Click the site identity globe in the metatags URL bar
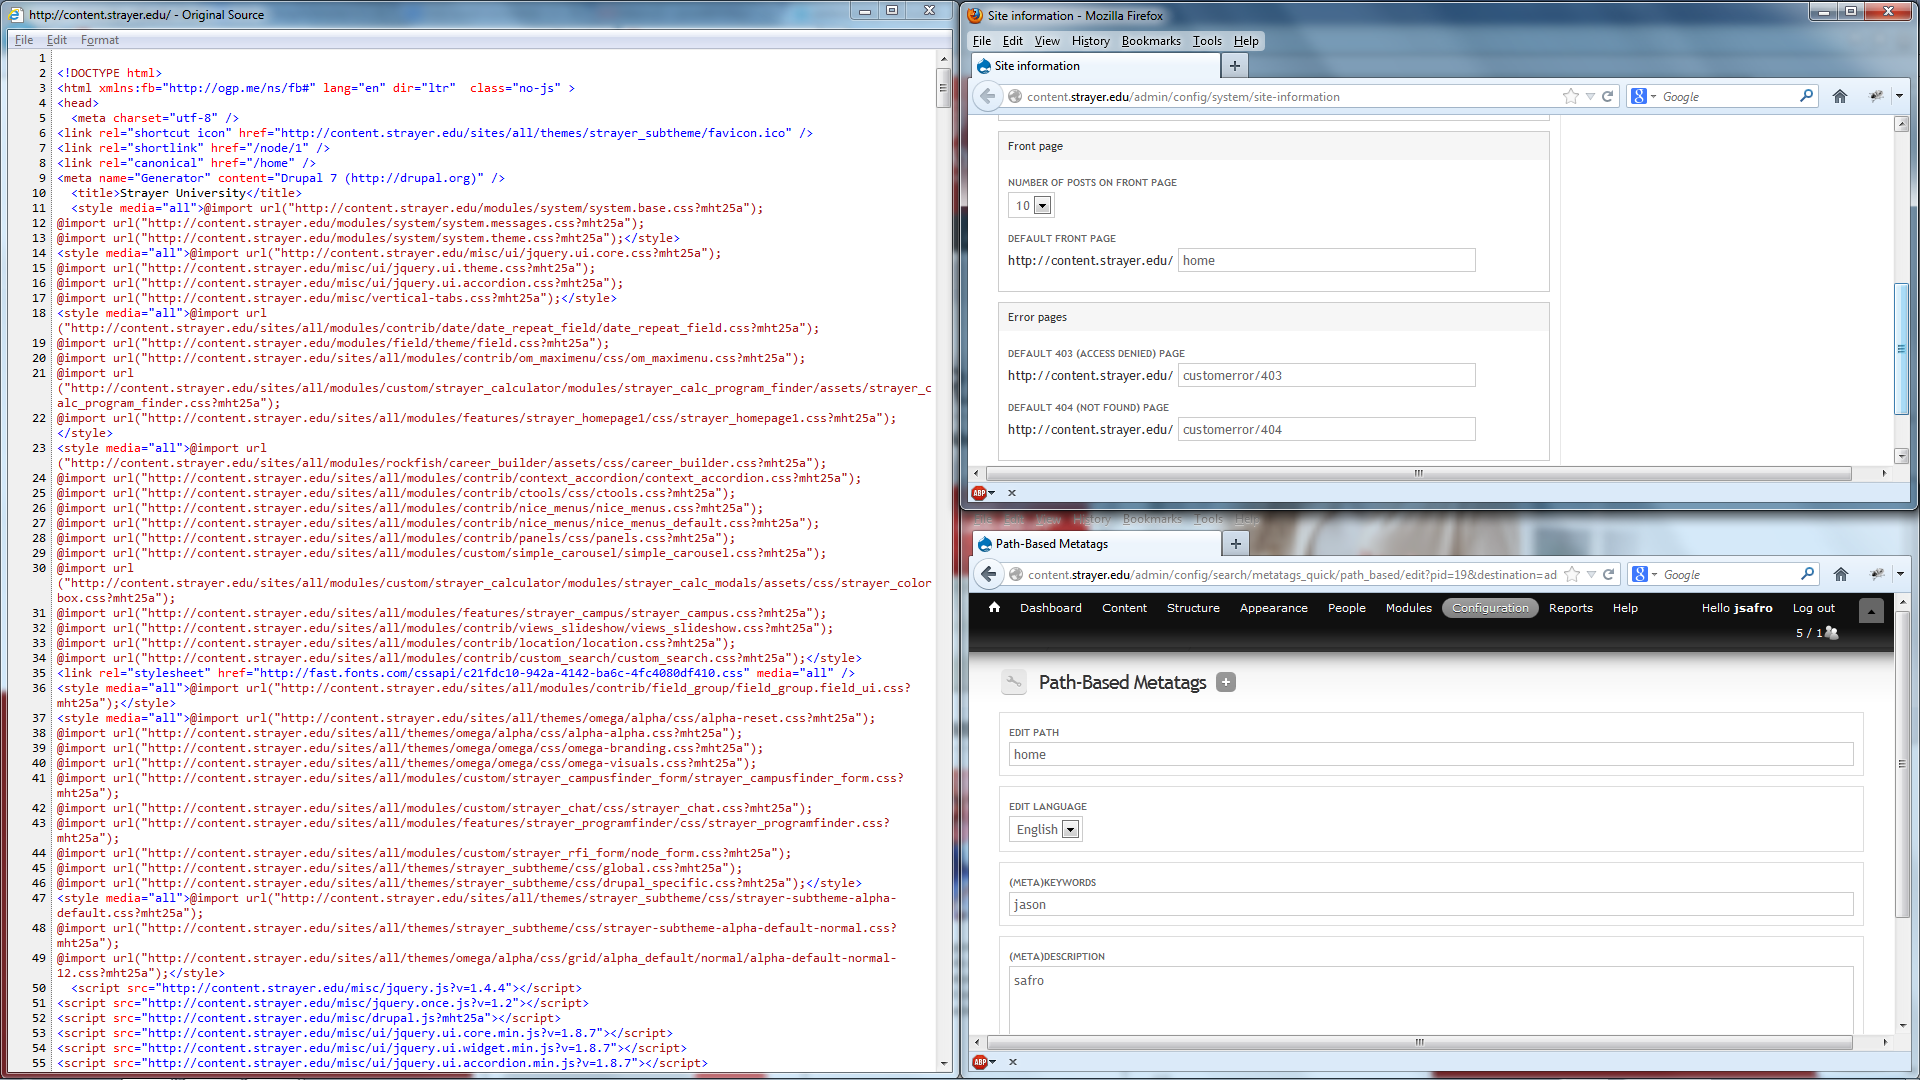Image resolution: width=1920 pixels, height=1080 pixels. (x=1015, y=574)
